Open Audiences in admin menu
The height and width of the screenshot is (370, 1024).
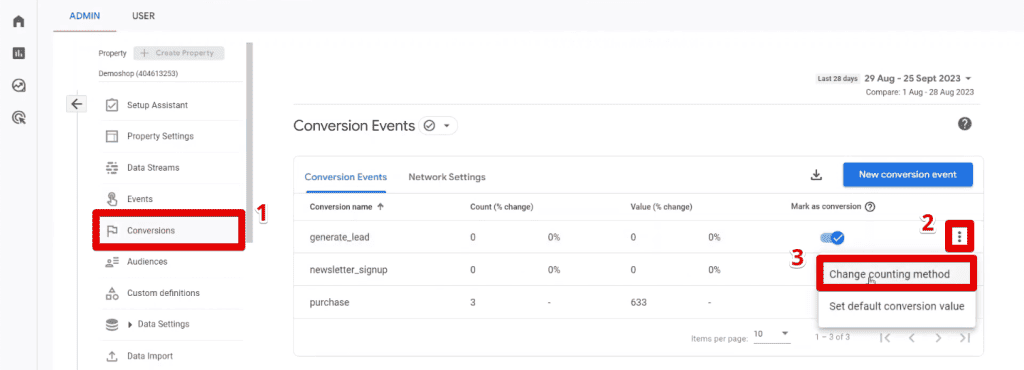coord(148,262)
